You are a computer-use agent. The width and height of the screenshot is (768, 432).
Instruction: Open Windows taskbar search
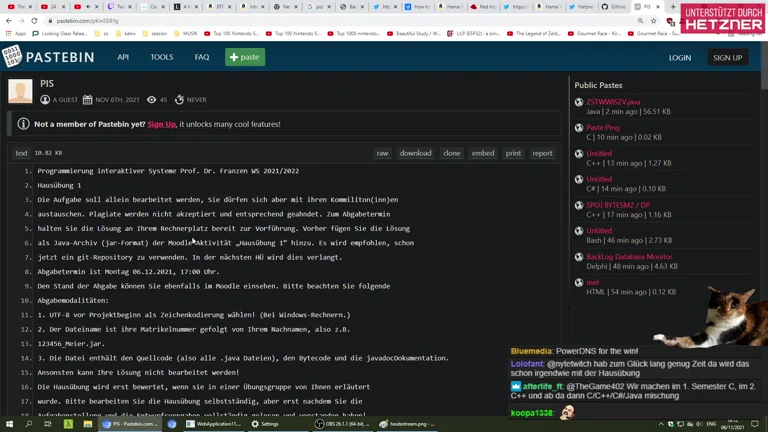click(x=28, y=424)
